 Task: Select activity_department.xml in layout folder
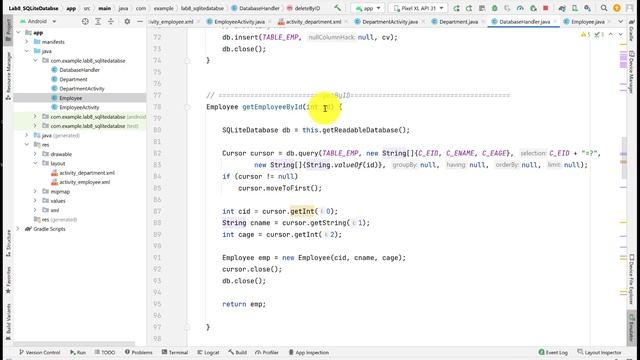87,173
